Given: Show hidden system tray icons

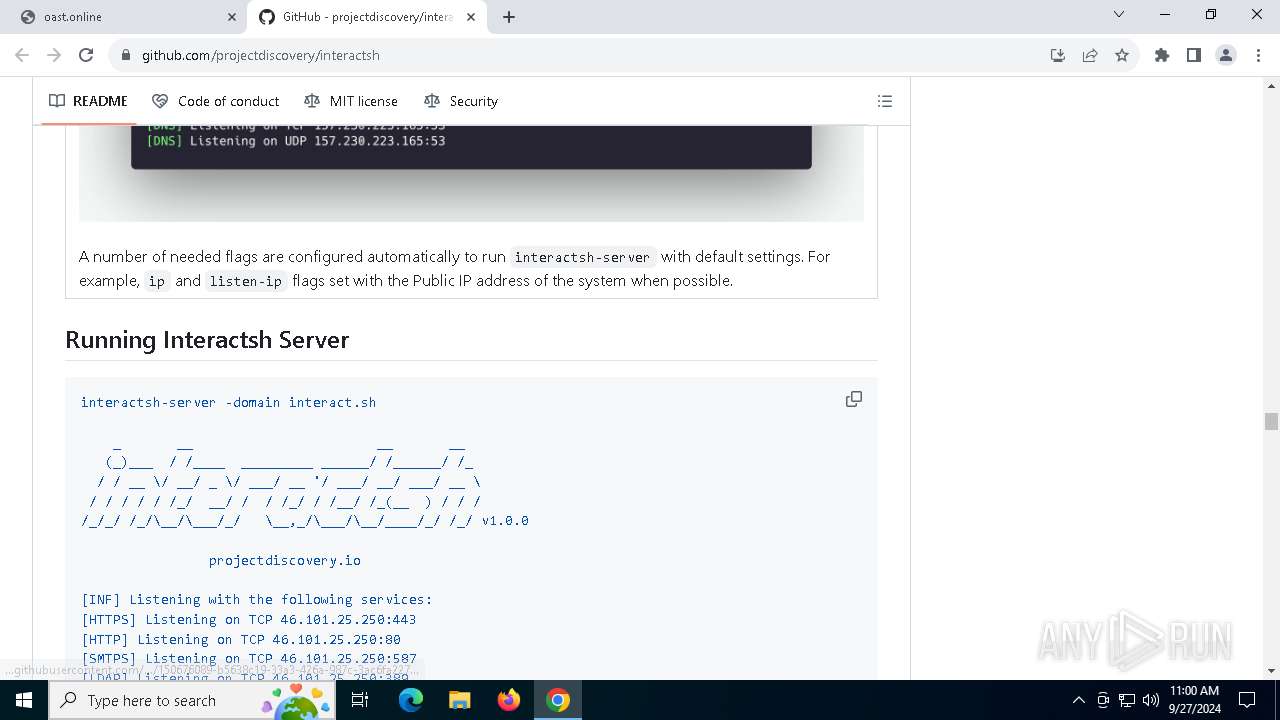Looking at the screenshot, I should [1078, 700].
